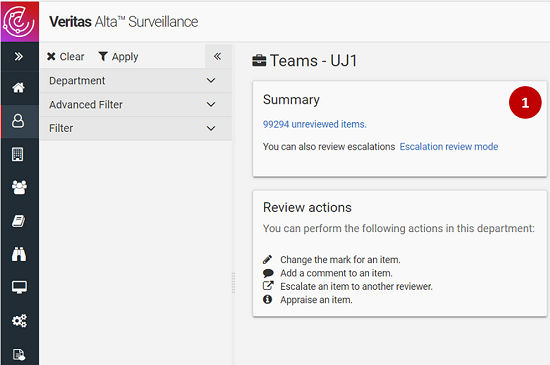
Task: Click the panel splitter handle beside filter pane
Action: click(x=233, y=283)
